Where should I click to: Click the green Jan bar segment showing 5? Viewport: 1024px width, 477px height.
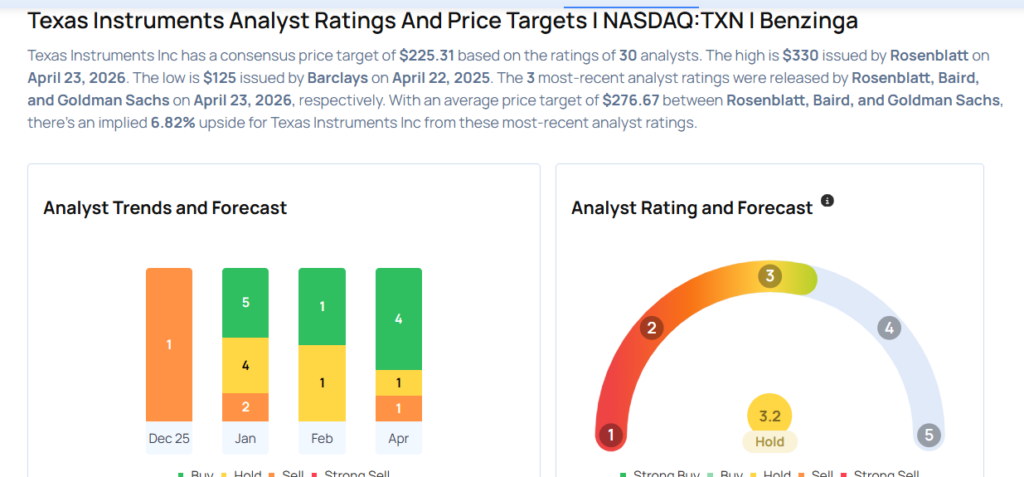pos(245,302)
